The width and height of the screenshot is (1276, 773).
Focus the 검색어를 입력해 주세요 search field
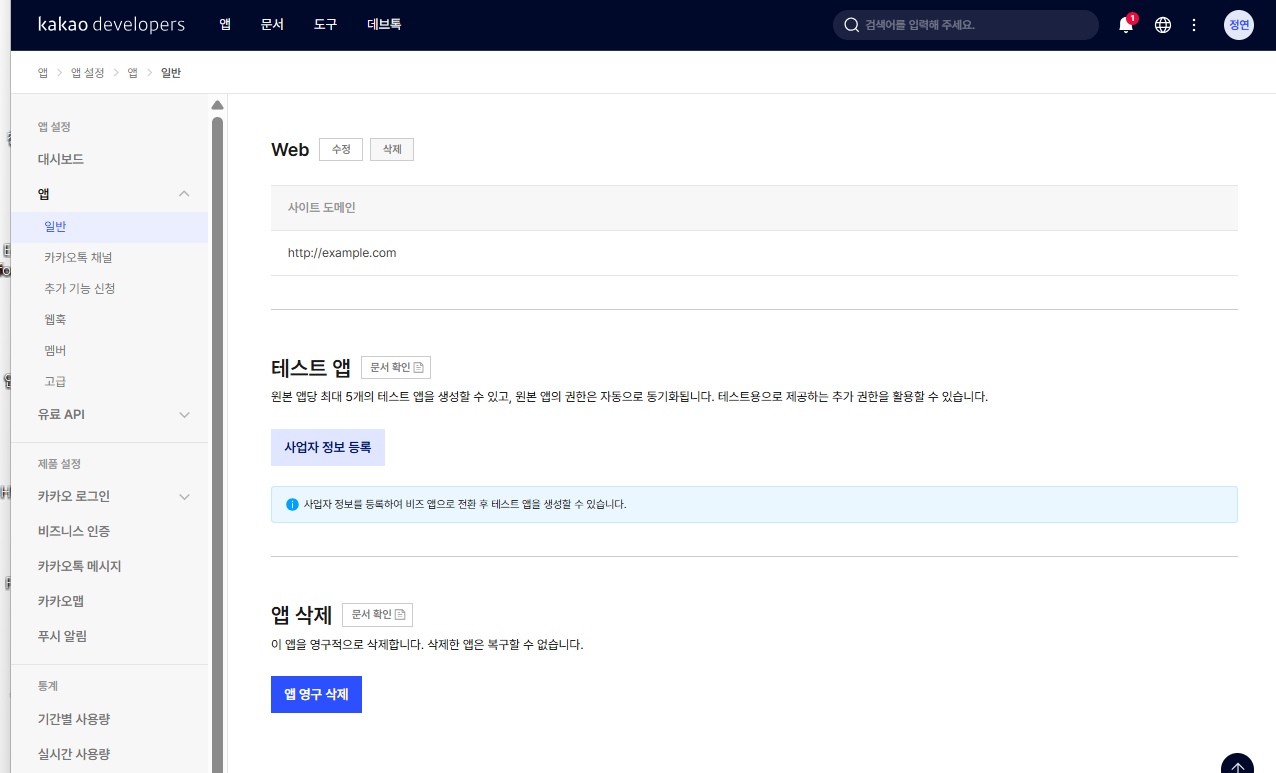tap(966, 25)
